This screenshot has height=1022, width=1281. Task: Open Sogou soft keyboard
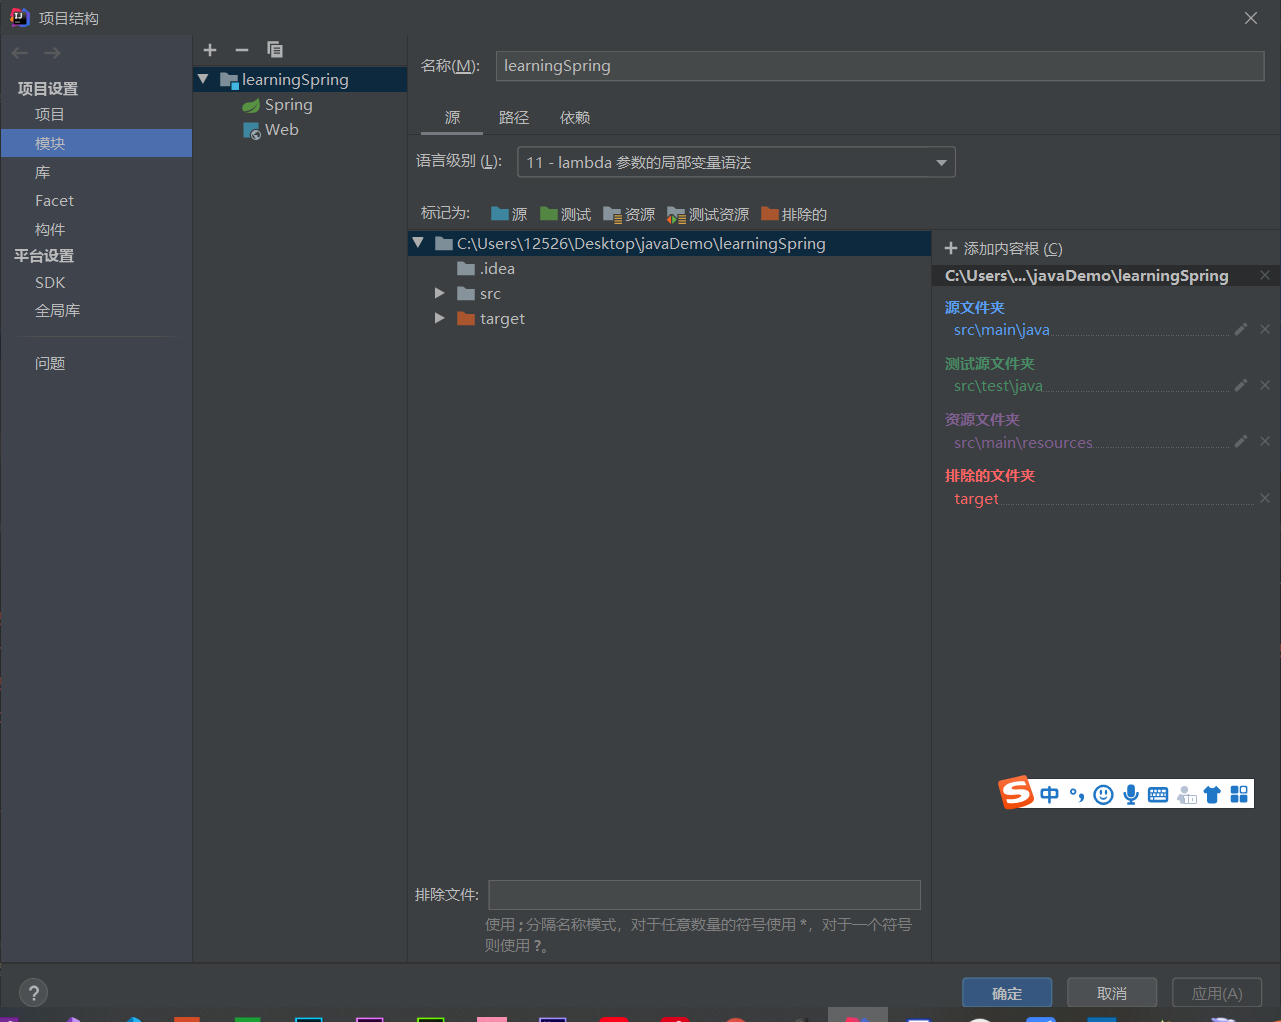tap(1158, 794)
